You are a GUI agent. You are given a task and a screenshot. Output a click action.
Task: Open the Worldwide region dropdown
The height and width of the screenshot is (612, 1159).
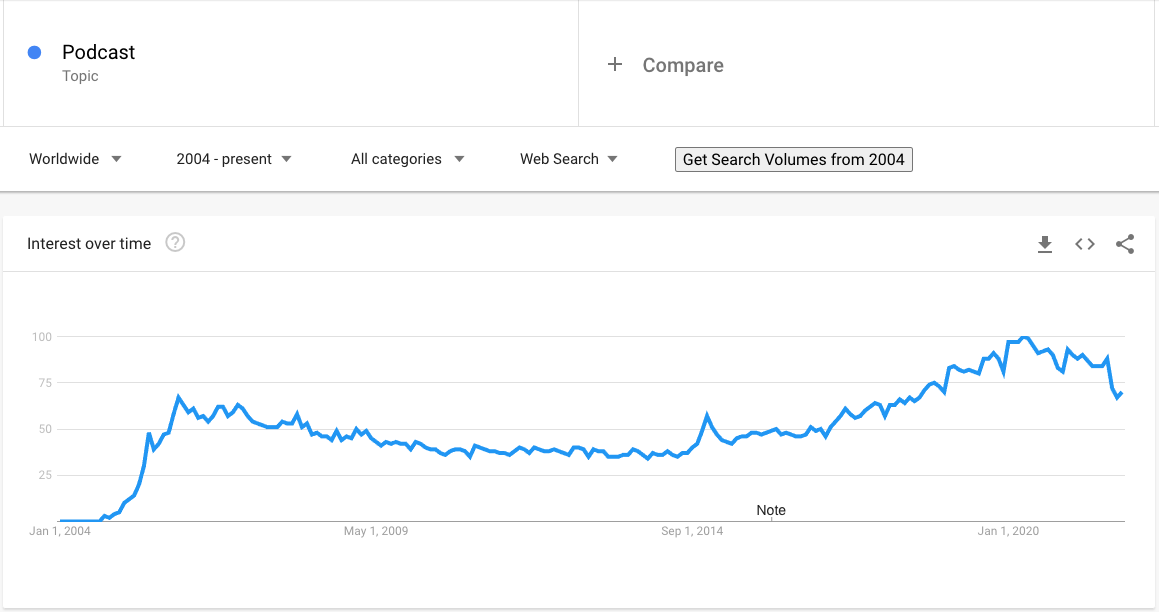coord(76,159)
